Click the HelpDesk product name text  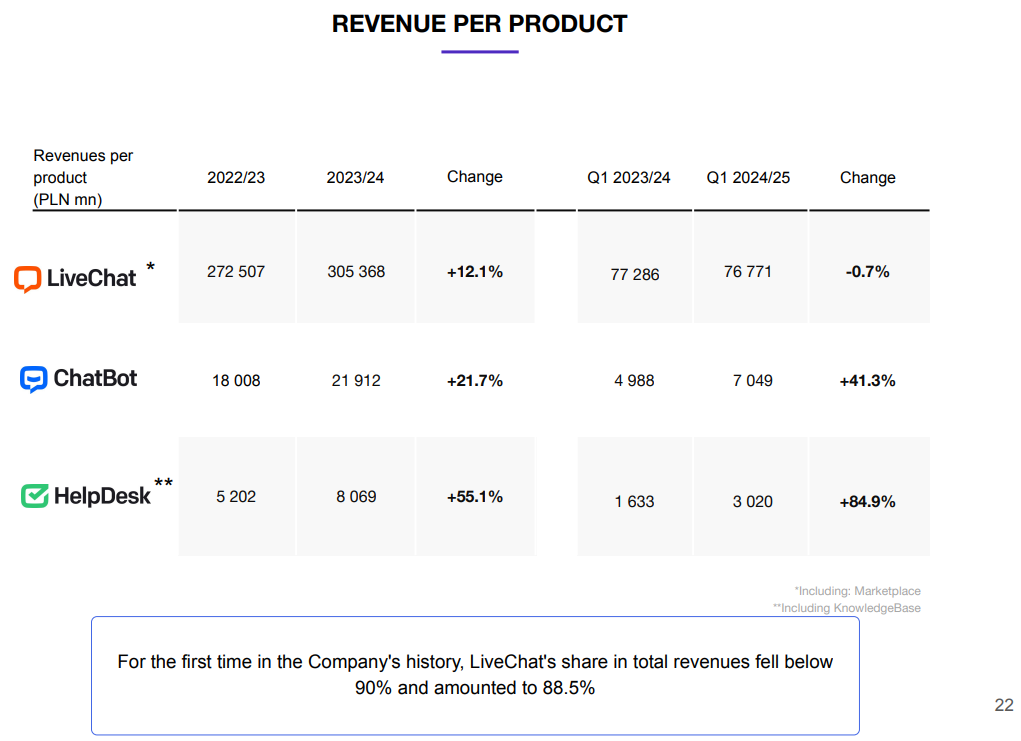coord(102,496)
